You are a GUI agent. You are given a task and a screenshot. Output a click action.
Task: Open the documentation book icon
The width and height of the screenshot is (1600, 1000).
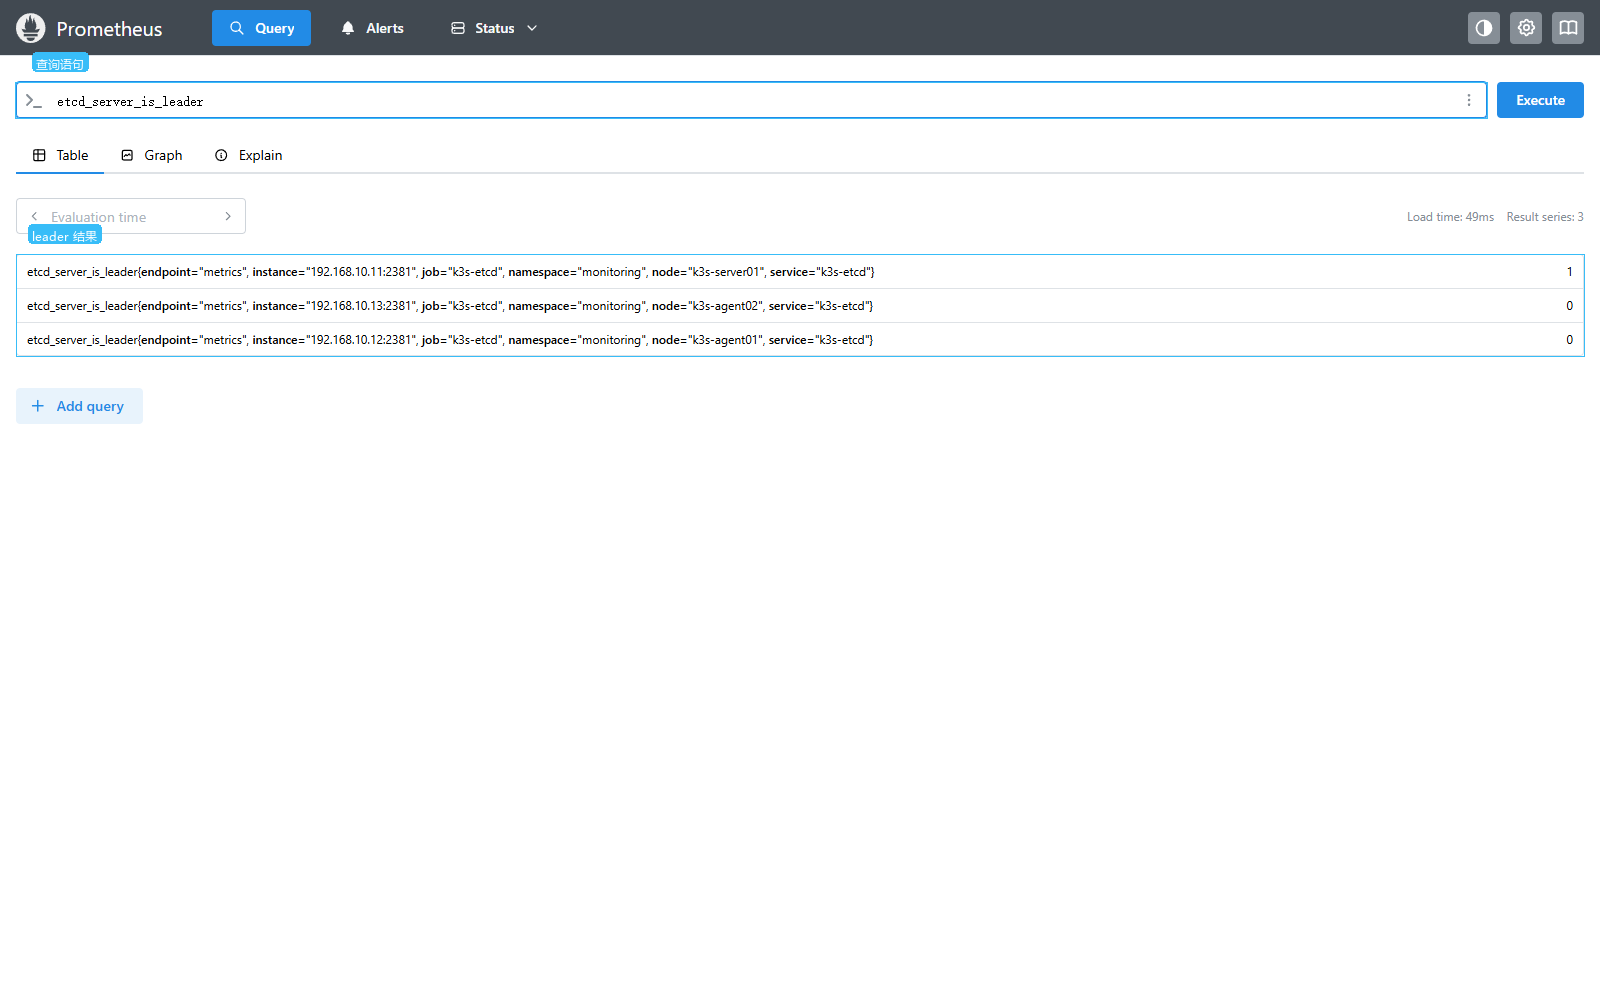[x=1568, y=28]
